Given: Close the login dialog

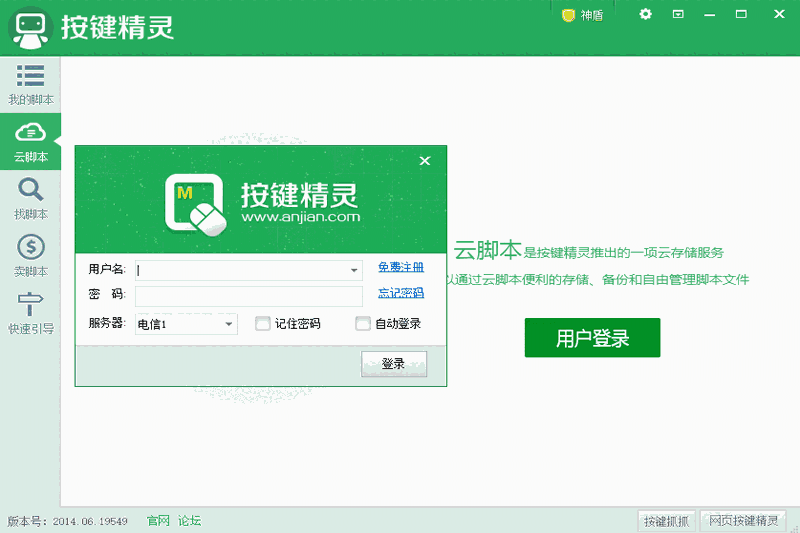Looking at the screenshot, I should click(x=424, y=161).
